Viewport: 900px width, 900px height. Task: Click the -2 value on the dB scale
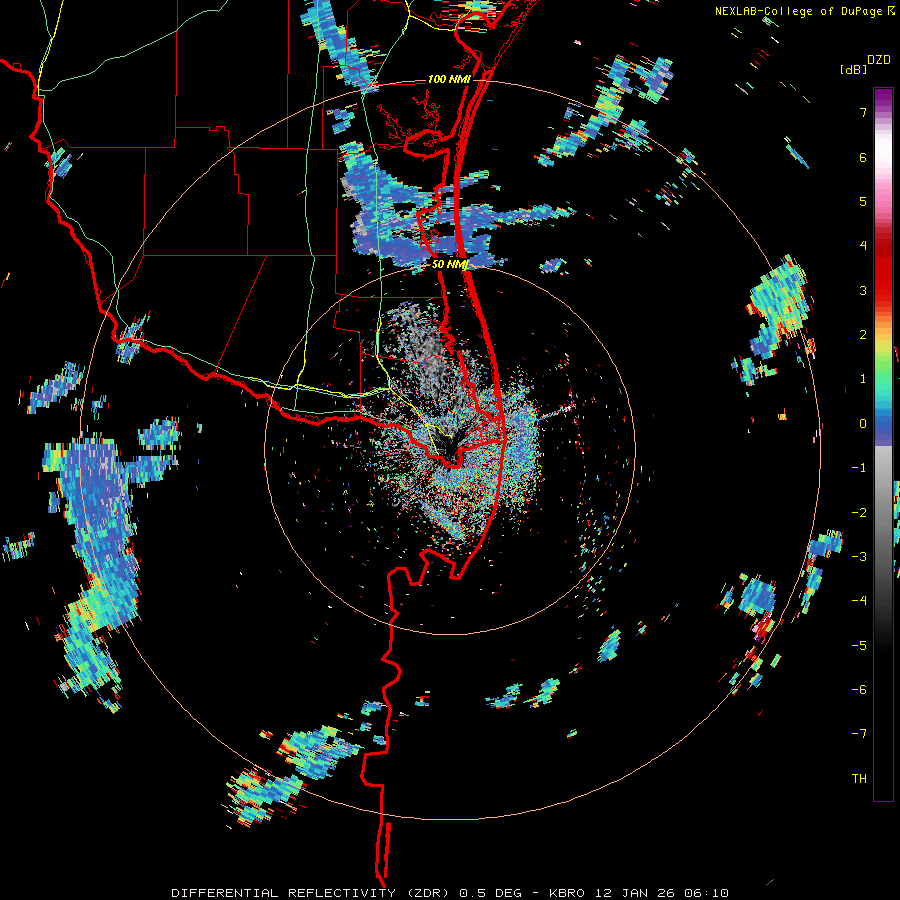coord(859,512)
